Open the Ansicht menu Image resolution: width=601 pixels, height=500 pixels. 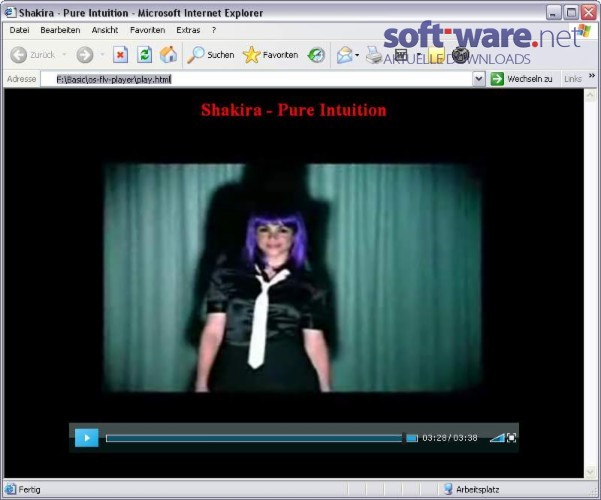(105, 30)
